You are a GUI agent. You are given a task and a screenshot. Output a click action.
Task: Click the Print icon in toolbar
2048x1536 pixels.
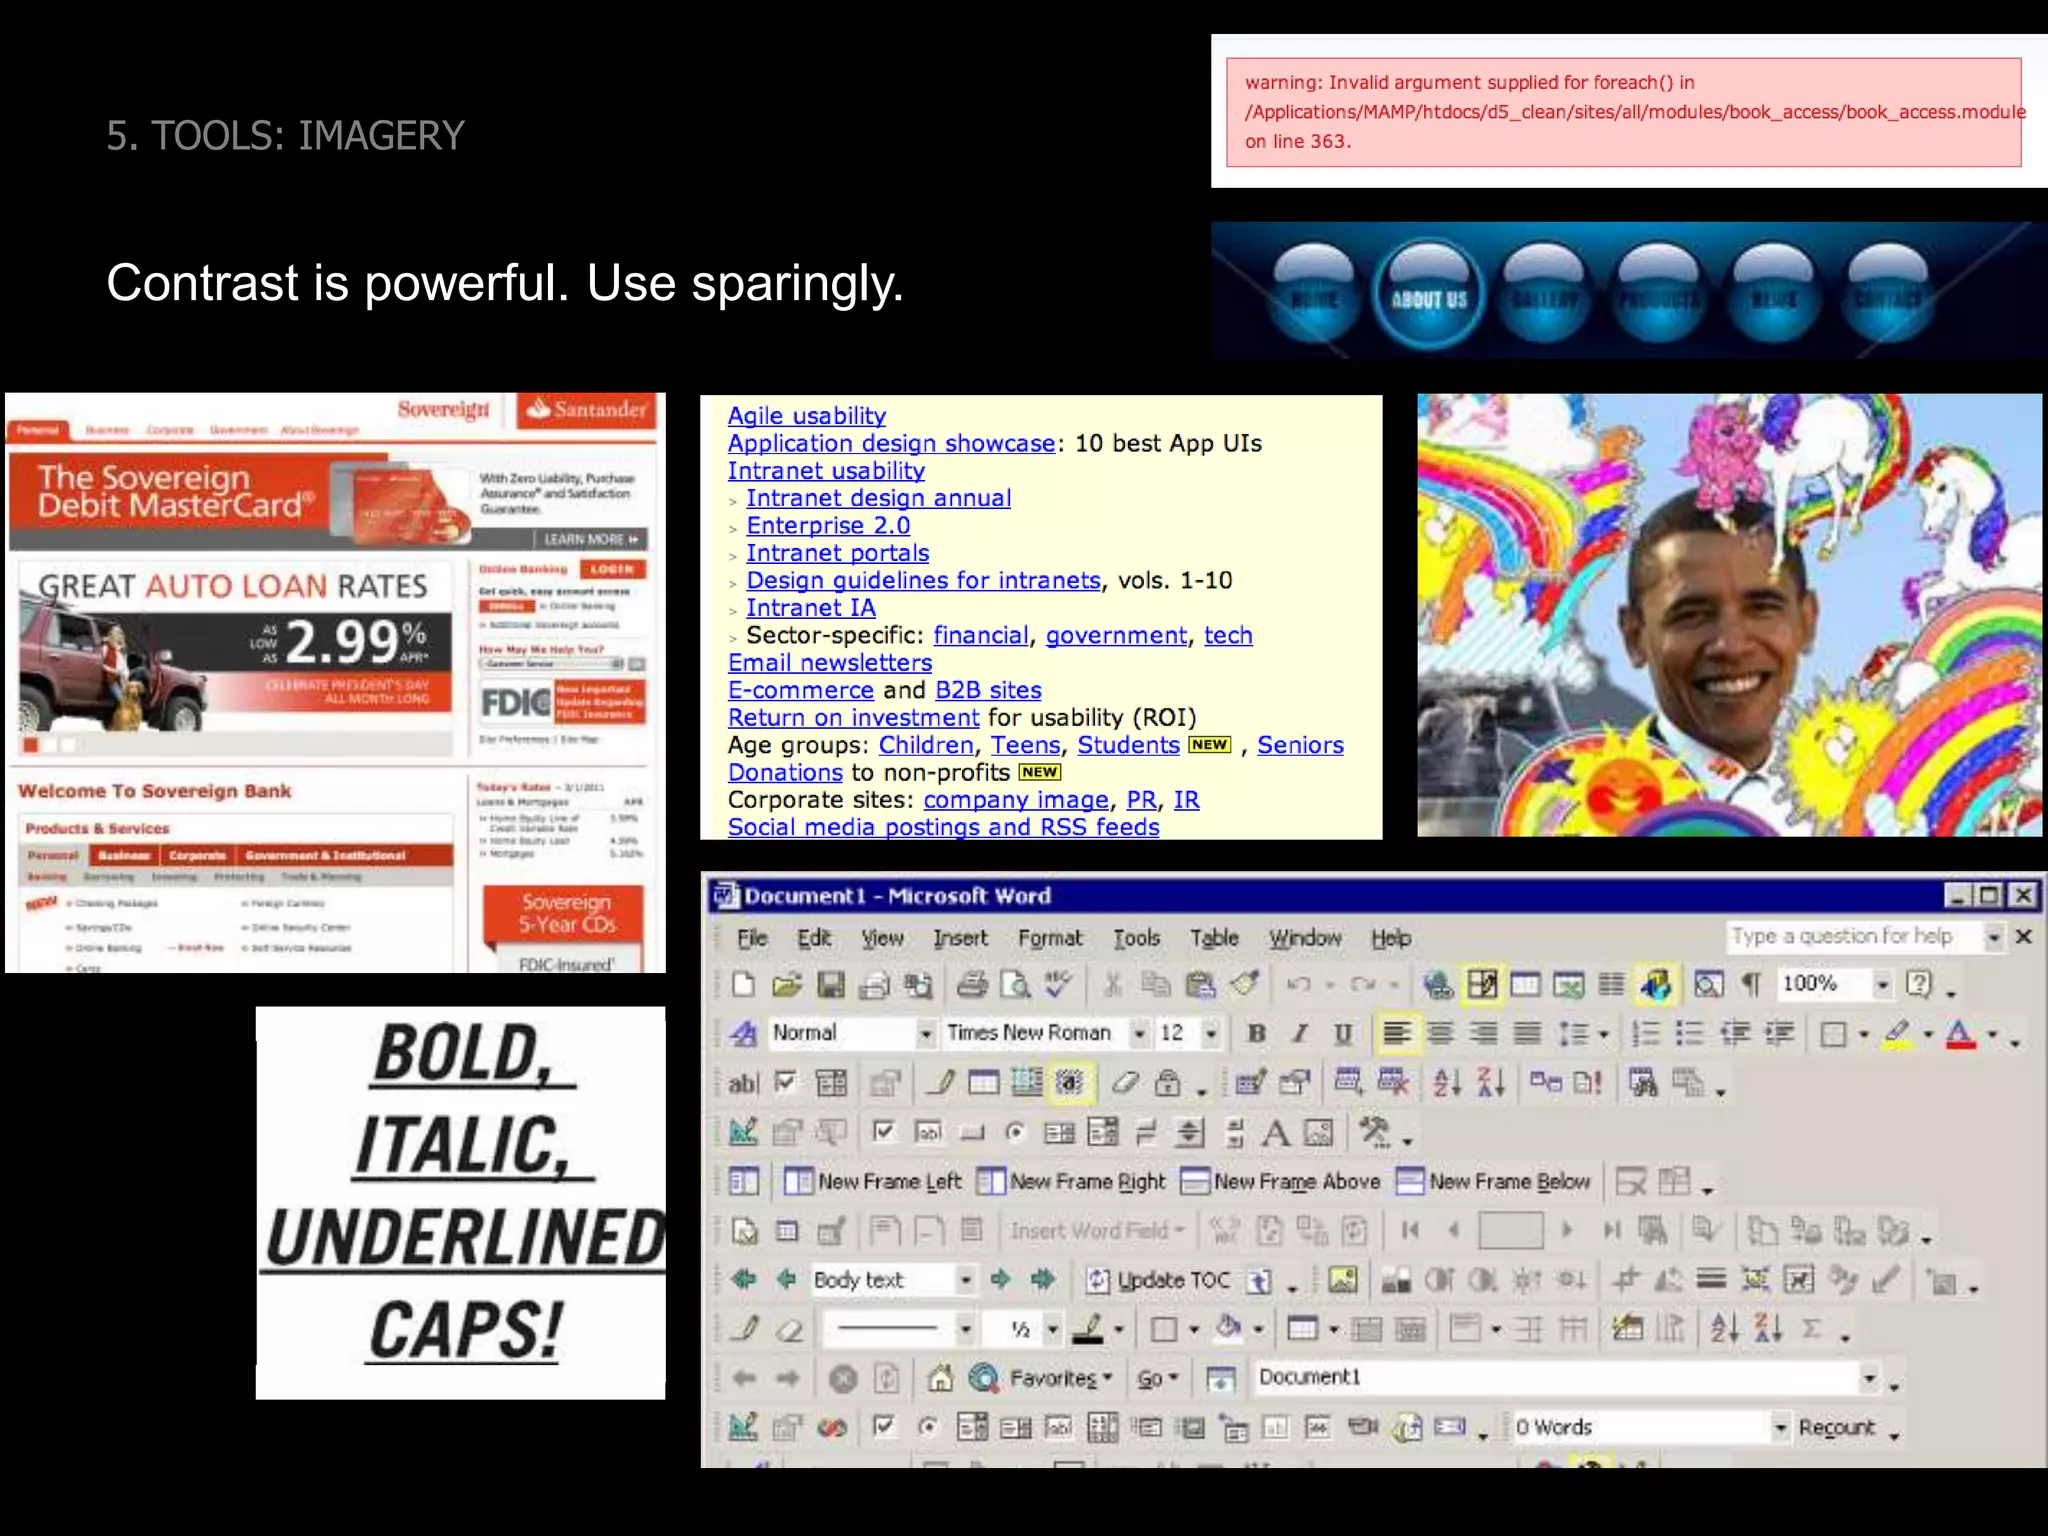(971, 985)
